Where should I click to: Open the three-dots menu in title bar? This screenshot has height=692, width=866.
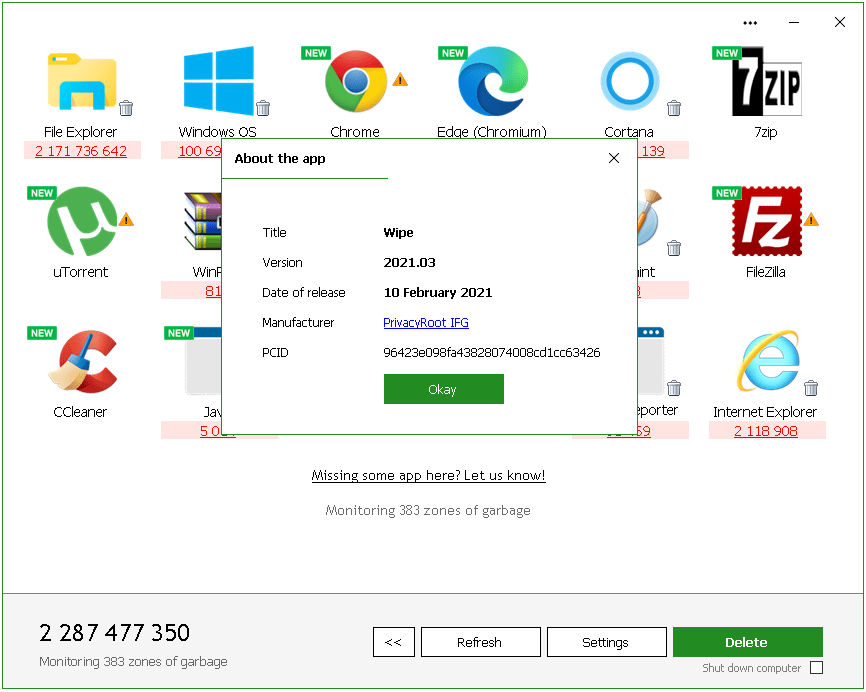coord(750,23)
